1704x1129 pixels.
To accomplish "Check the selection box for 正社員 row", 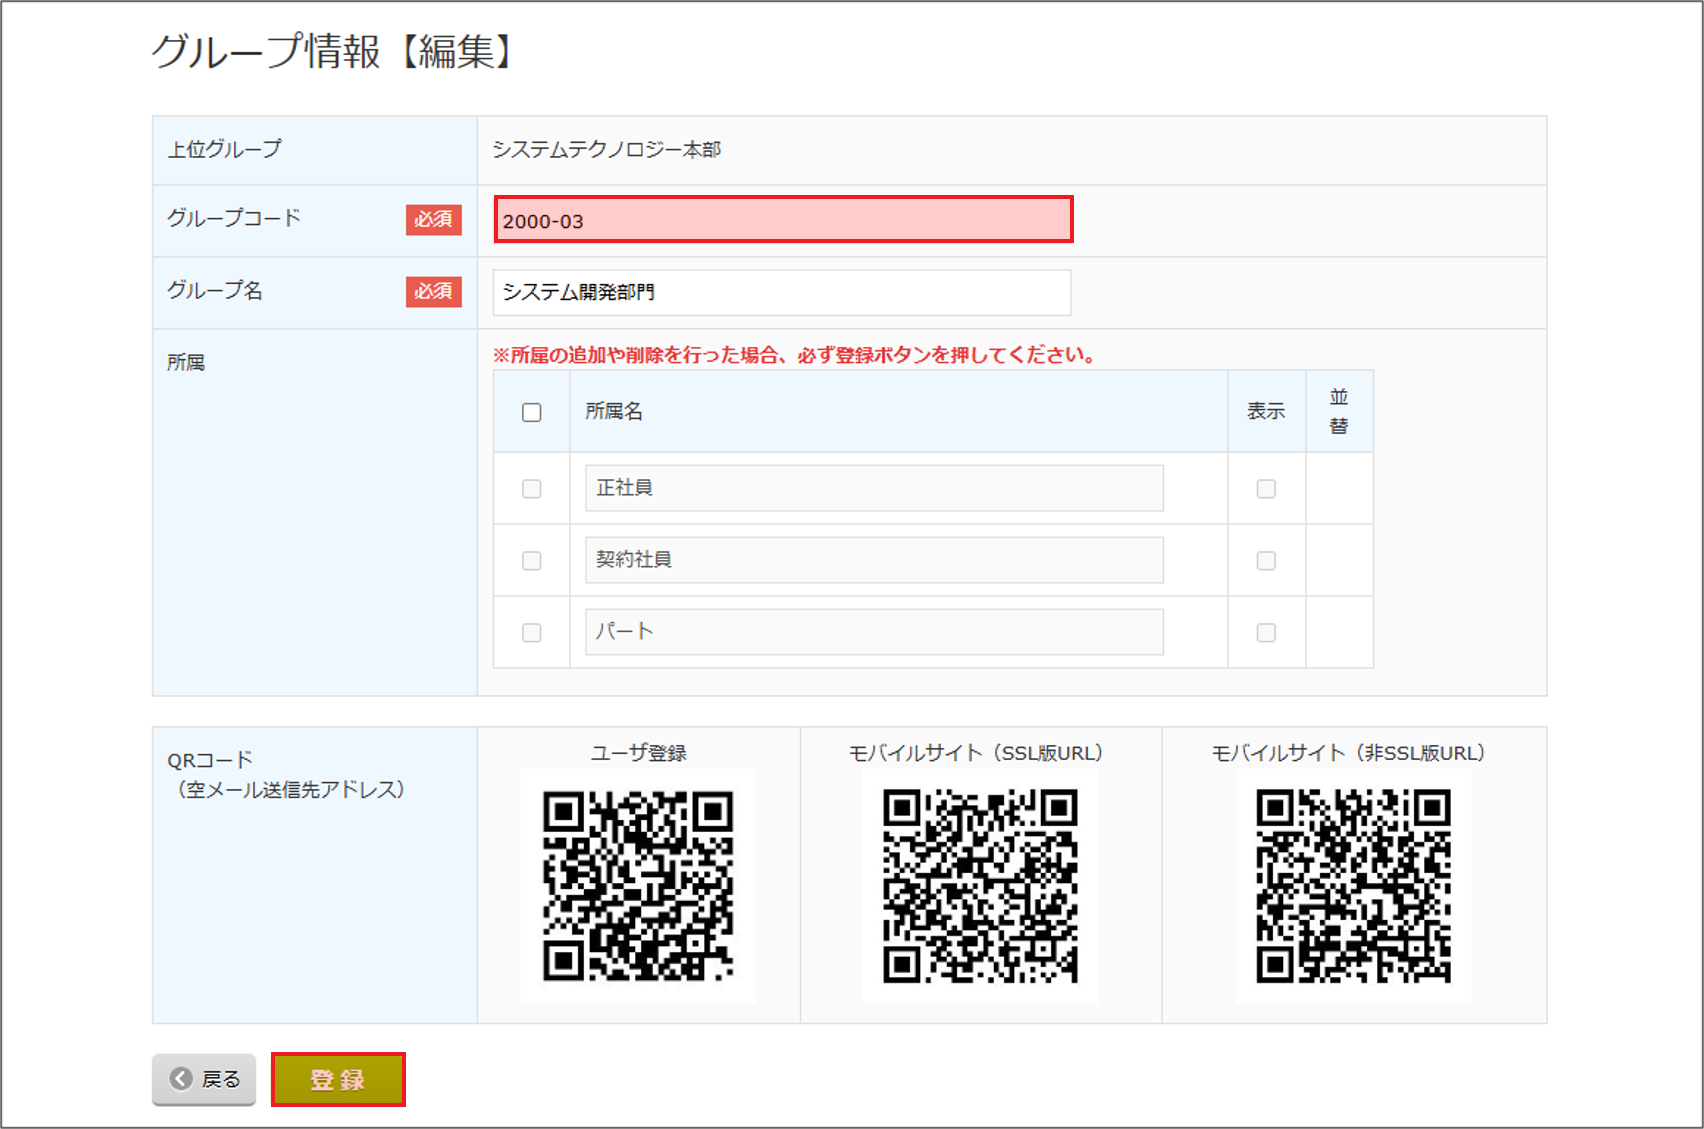I will (x=532, y=488).
